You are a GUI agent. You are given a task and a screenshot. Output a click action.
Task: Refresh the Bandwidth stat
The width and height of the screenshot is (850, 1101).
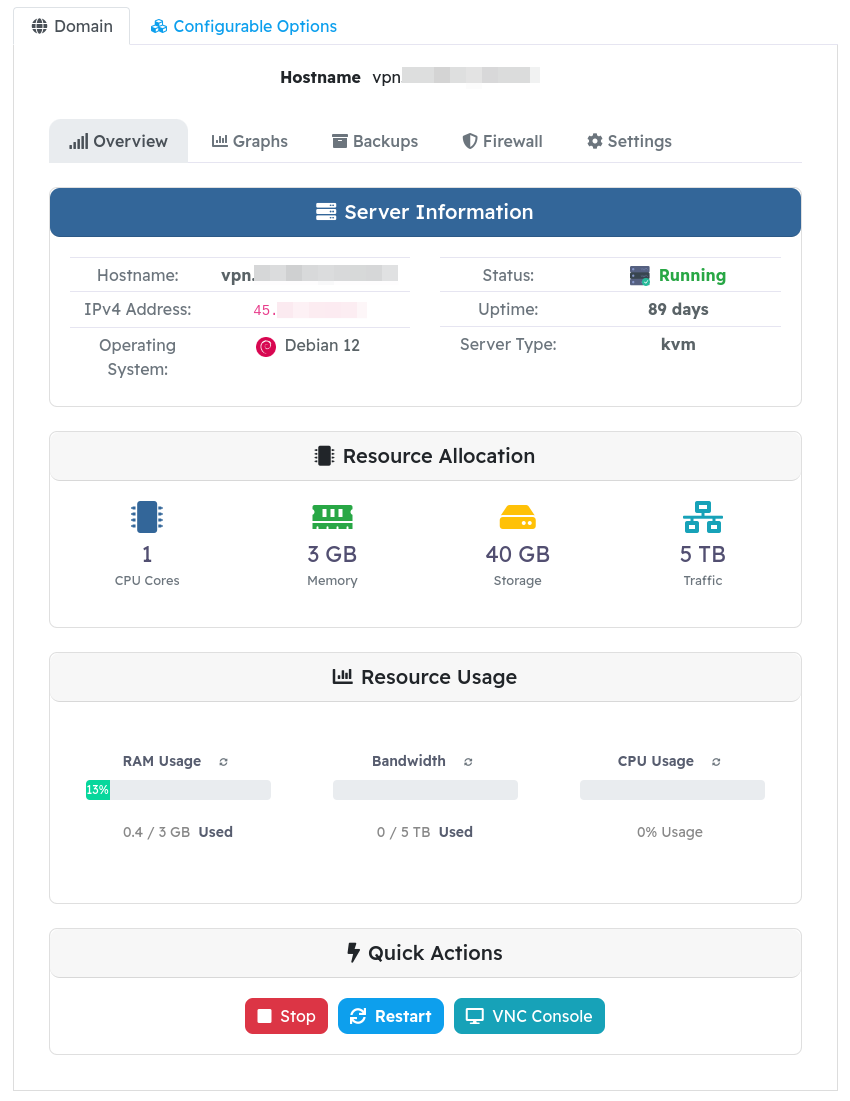(468, 762)
